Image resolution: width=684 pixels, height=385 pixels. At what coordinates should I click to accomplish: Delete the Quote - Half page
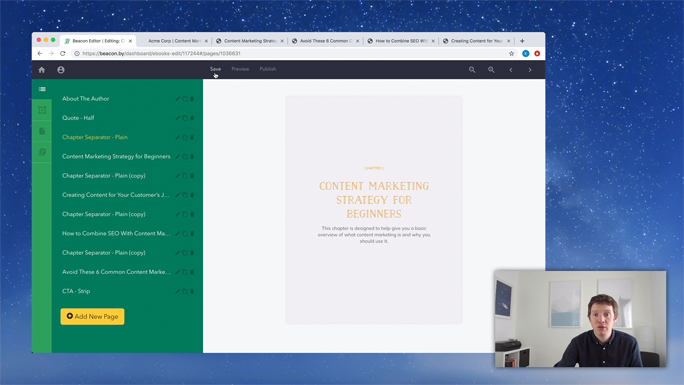tap(192, 118)
